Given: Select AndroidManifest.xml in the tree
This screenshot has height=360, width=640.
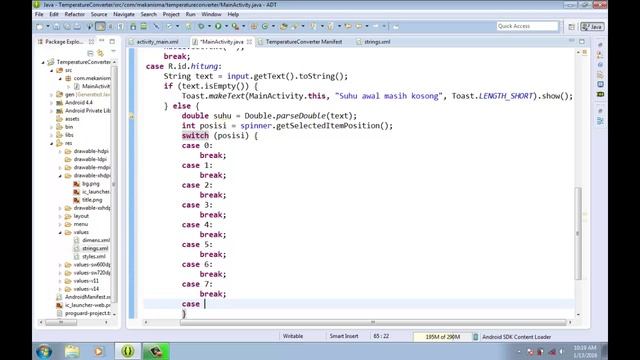Looking at the screenshot, I should pyautogui.click(x=87, y=297).
